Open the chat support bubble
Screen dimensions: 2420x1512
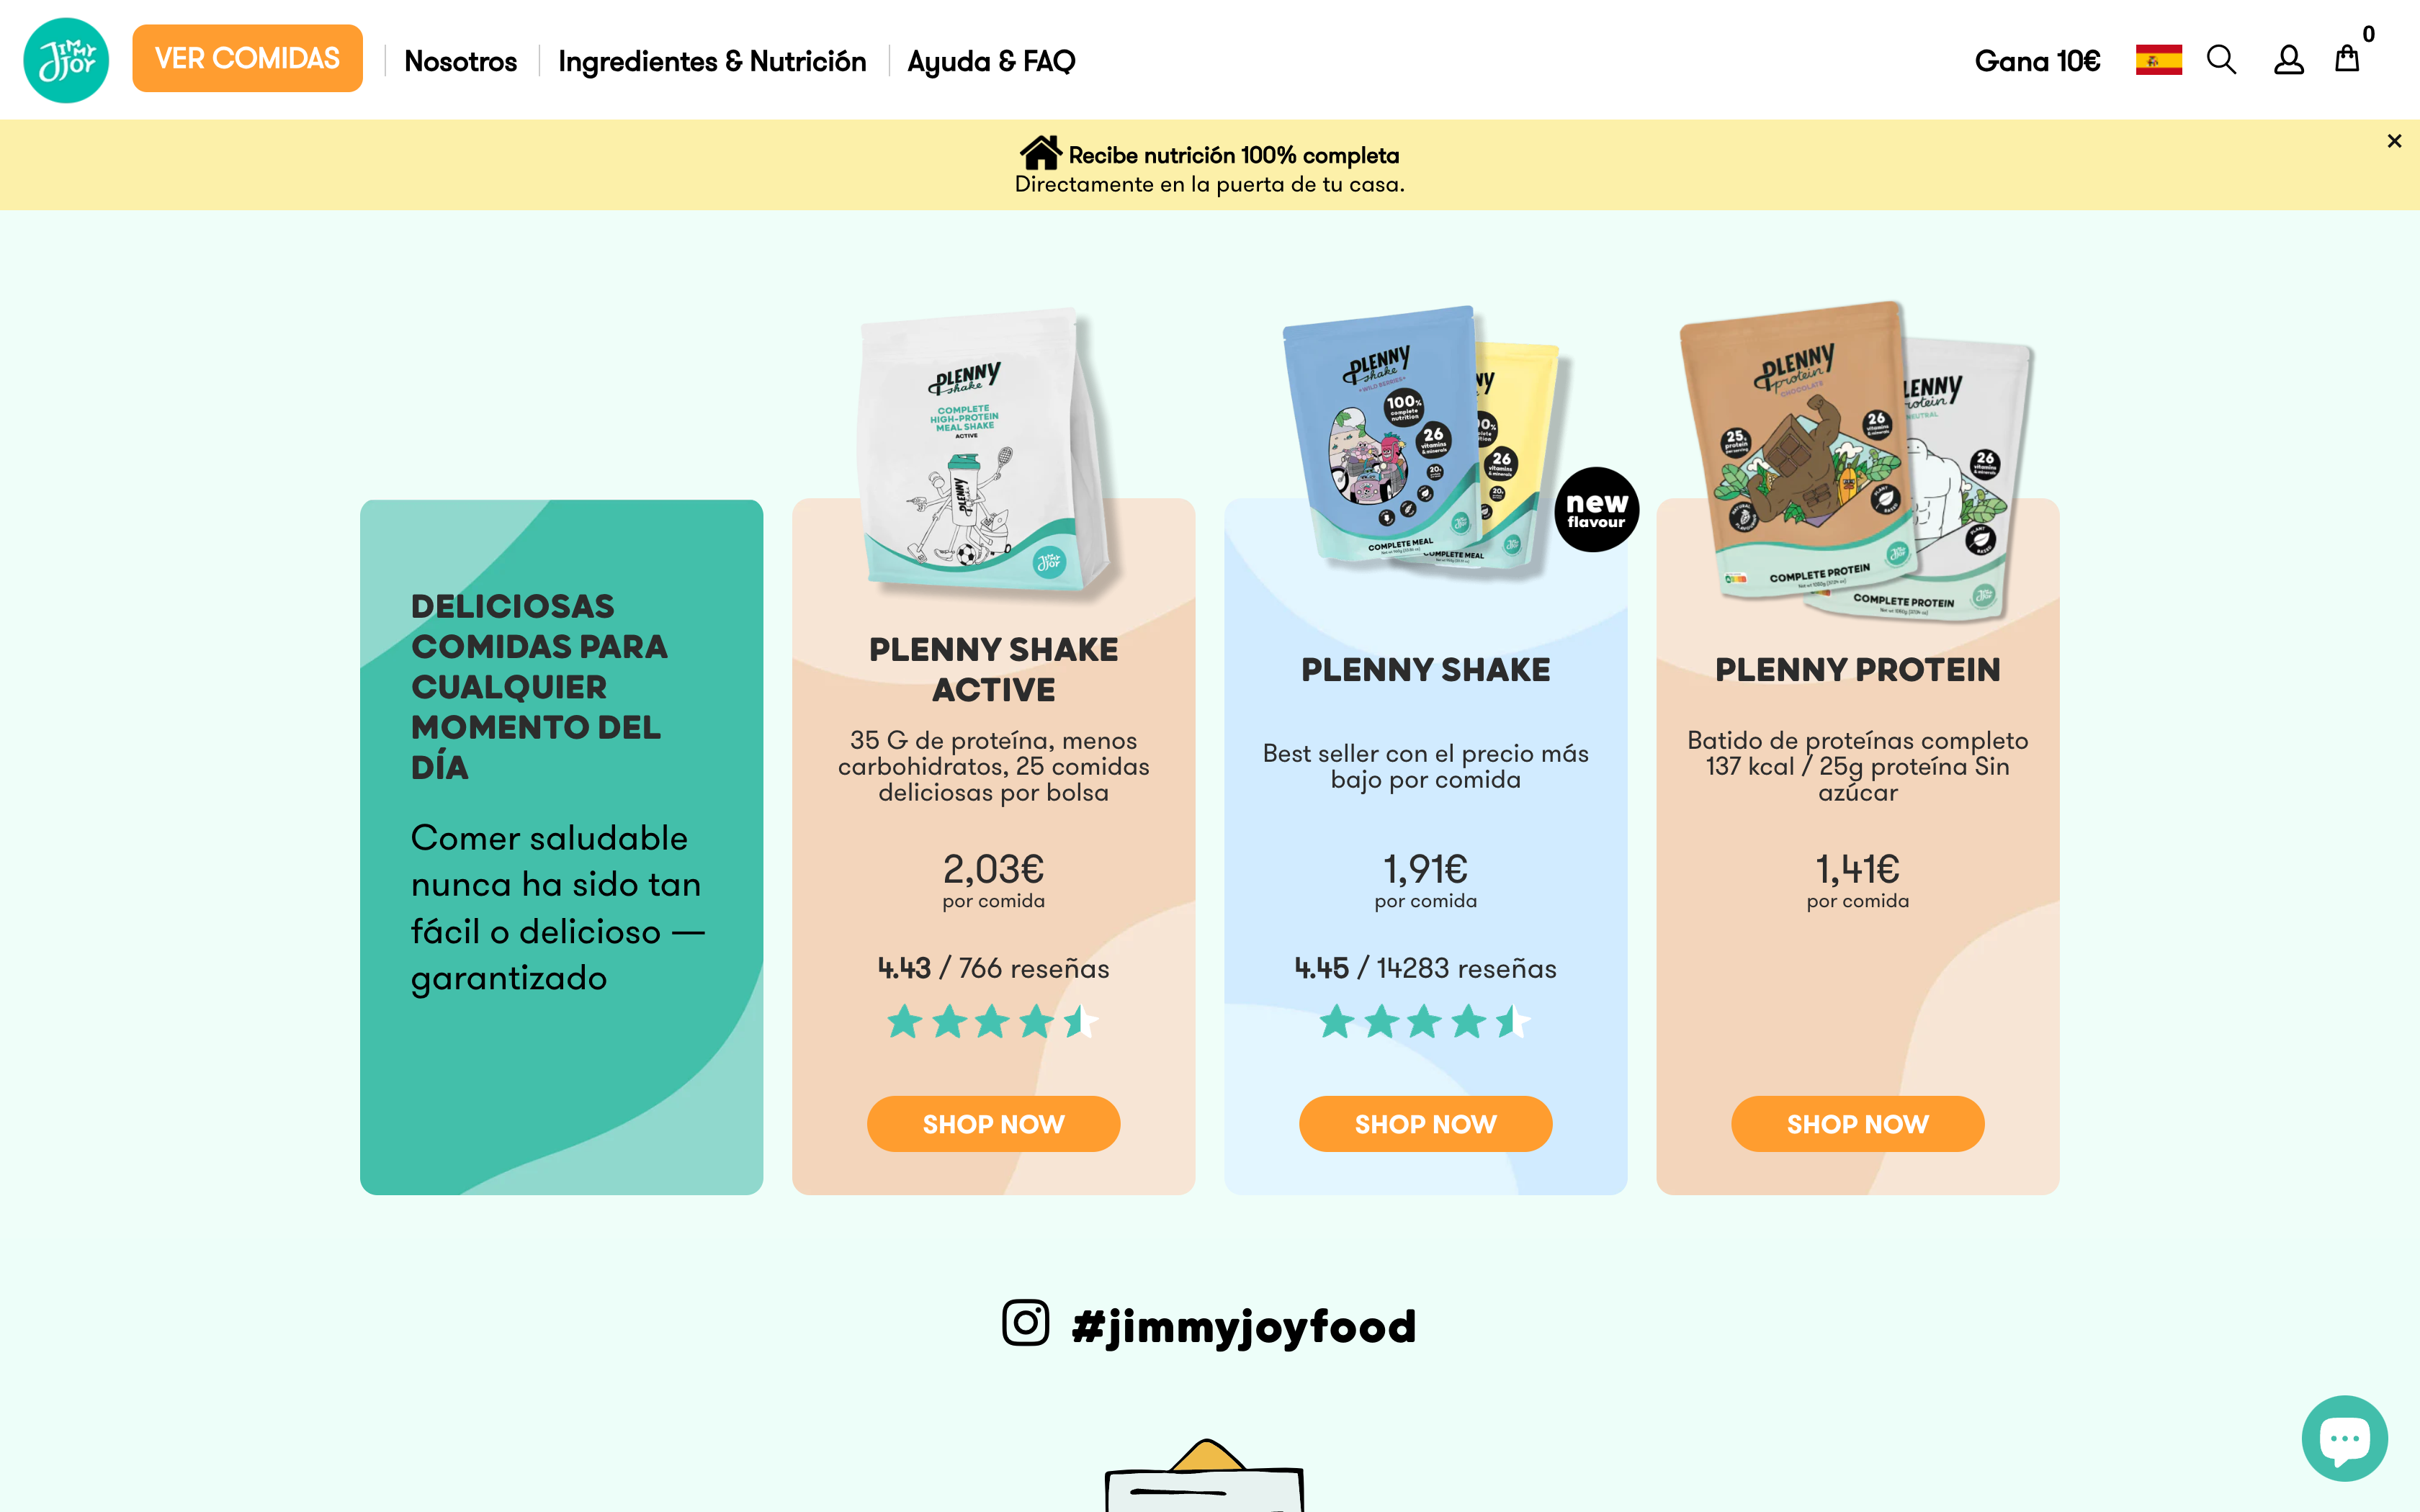click(x=2344, y=1438)
